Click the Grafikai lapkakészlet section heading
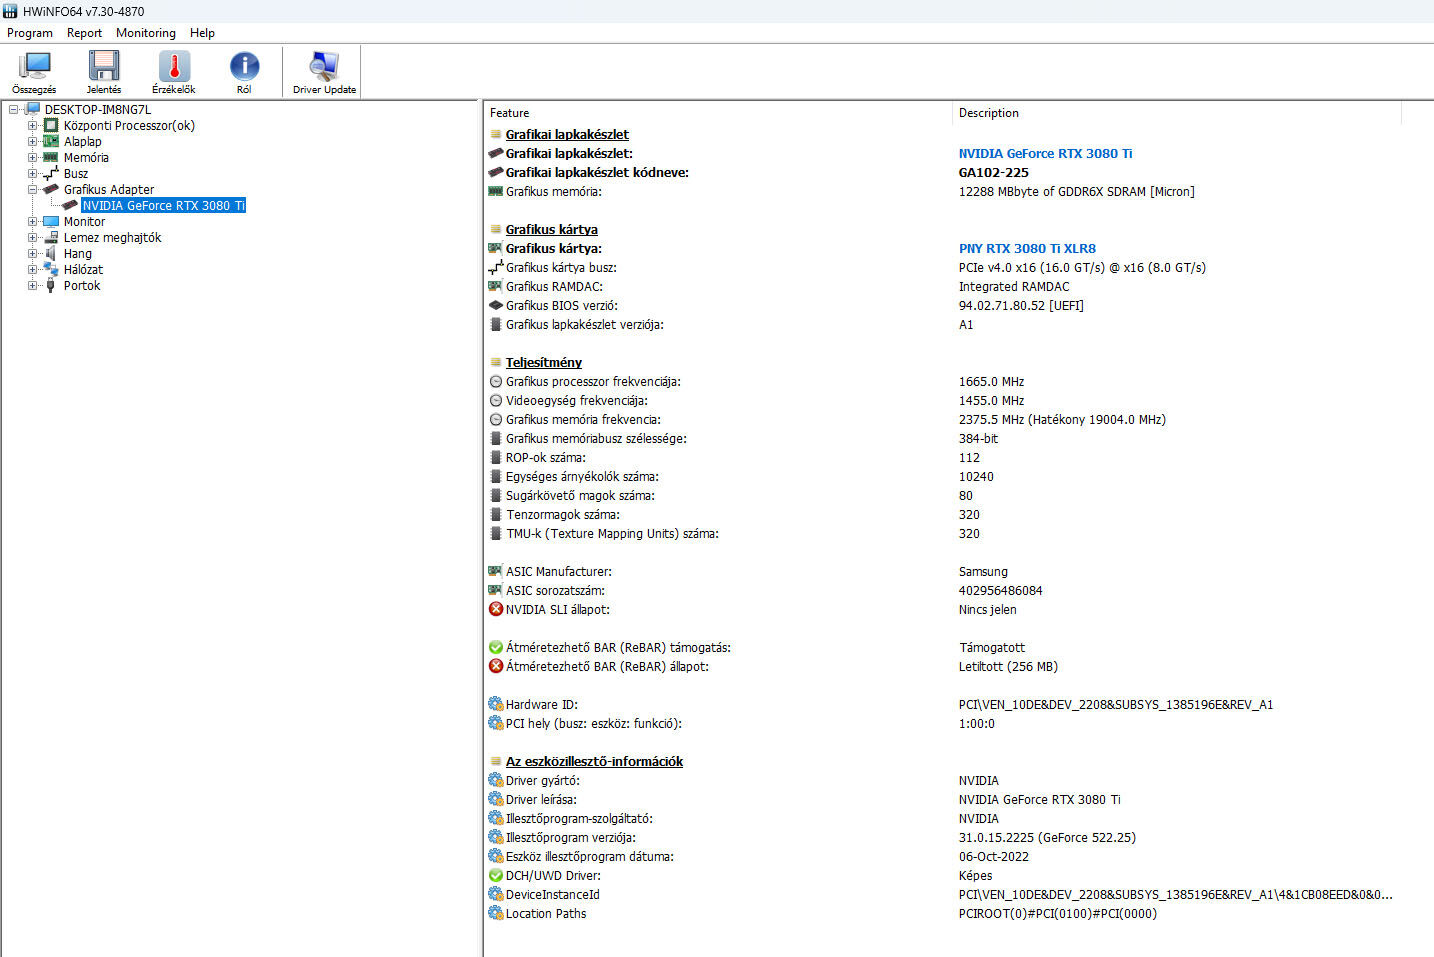1434x957 pixels. 567,134
